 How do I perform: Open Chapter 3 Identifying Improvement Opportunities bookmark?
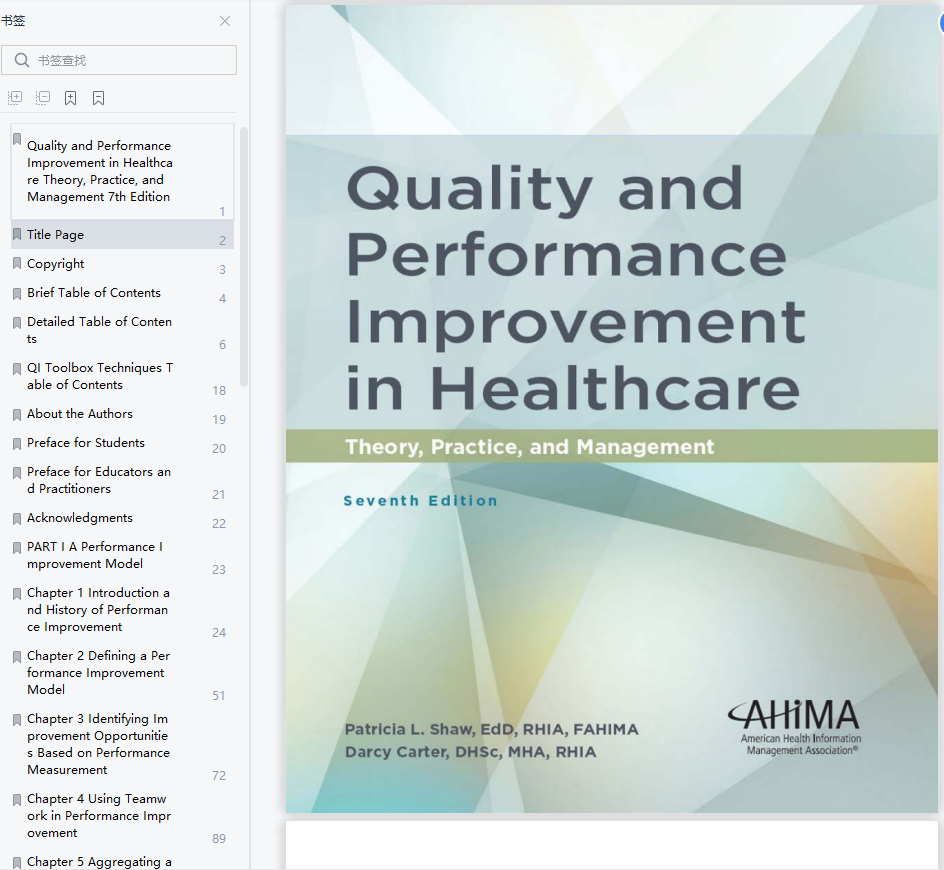coord(122,744)
